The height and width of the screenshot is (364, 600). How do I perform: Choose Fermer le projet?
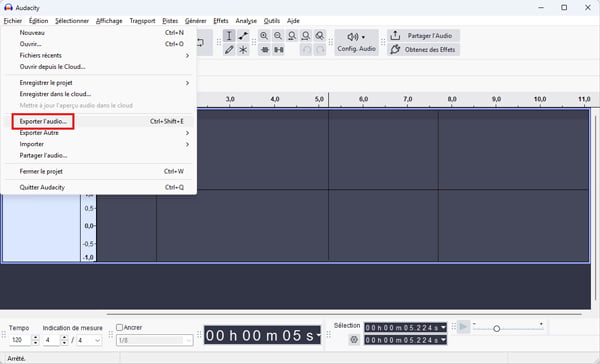[99, 171]
